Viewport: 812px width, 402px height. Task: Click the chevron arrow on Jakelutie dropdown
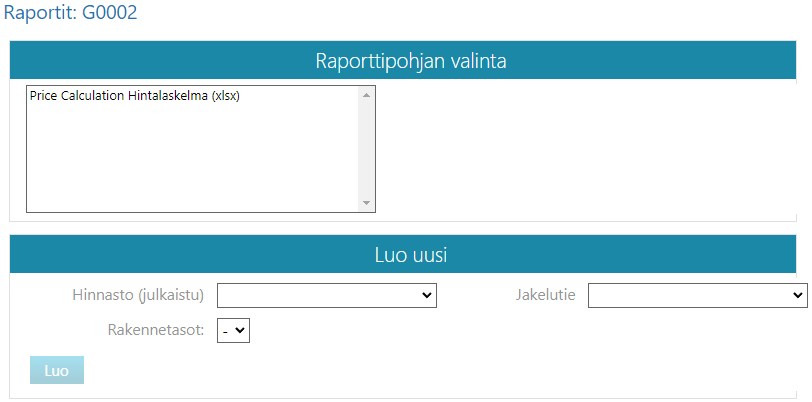pyautogui.click(x=797, y=295)
